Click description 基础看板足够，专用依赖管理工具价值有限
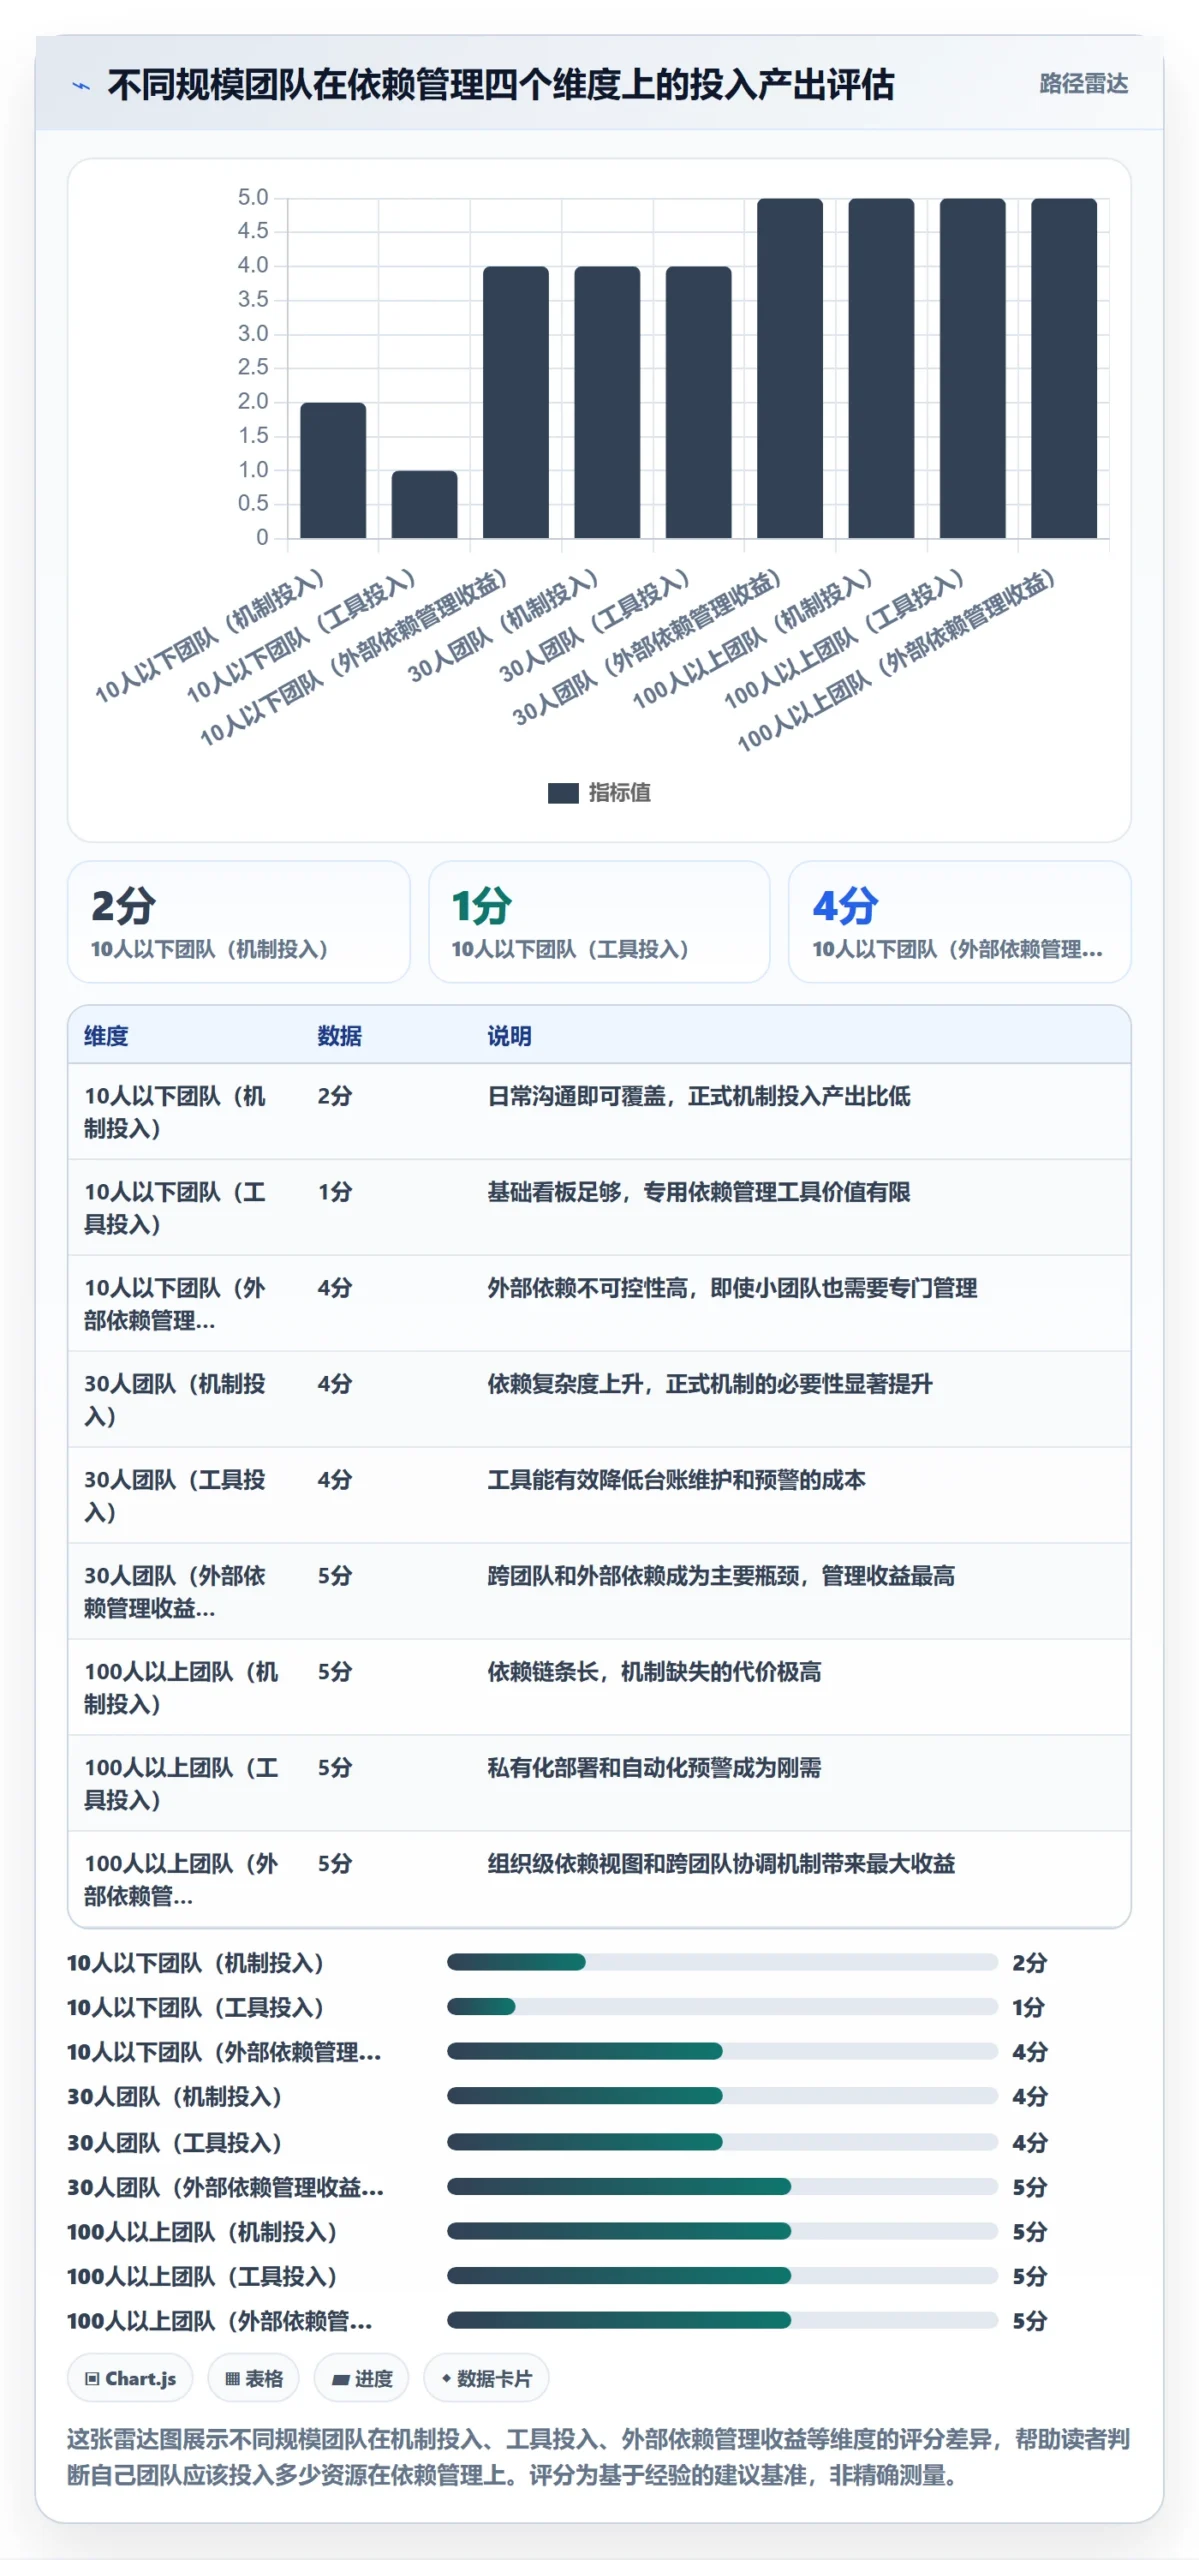The width and height of the screenshot is (1199, 2560). pos(698,1192)
